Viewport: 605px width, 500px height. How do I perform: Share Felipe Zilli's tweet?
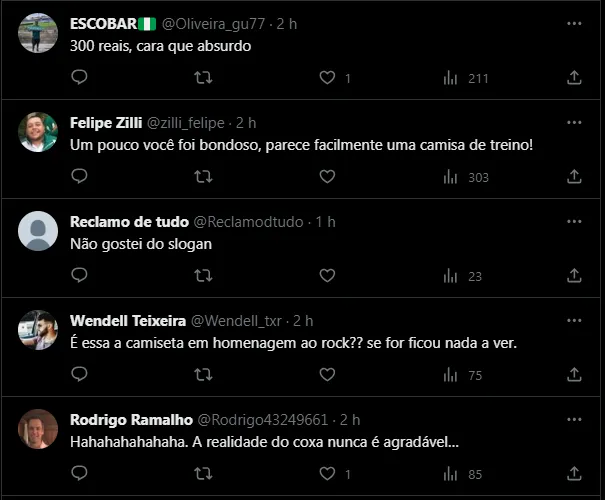(574, 176)
